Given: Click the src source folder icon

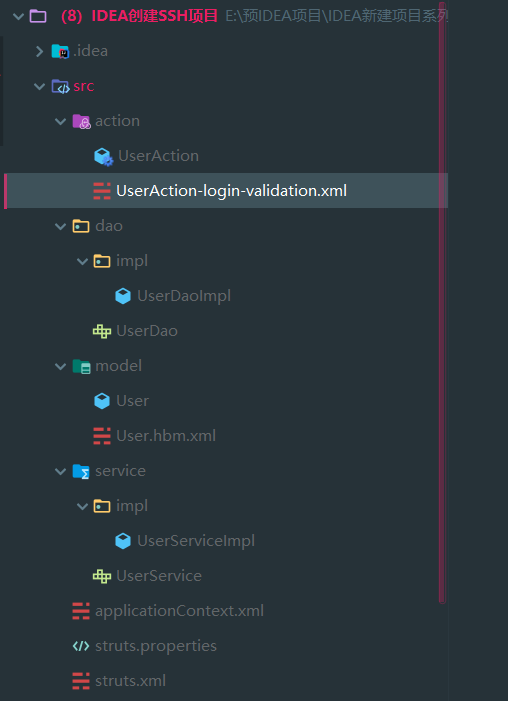Looking at the screenshot, I should click(60, 86).
